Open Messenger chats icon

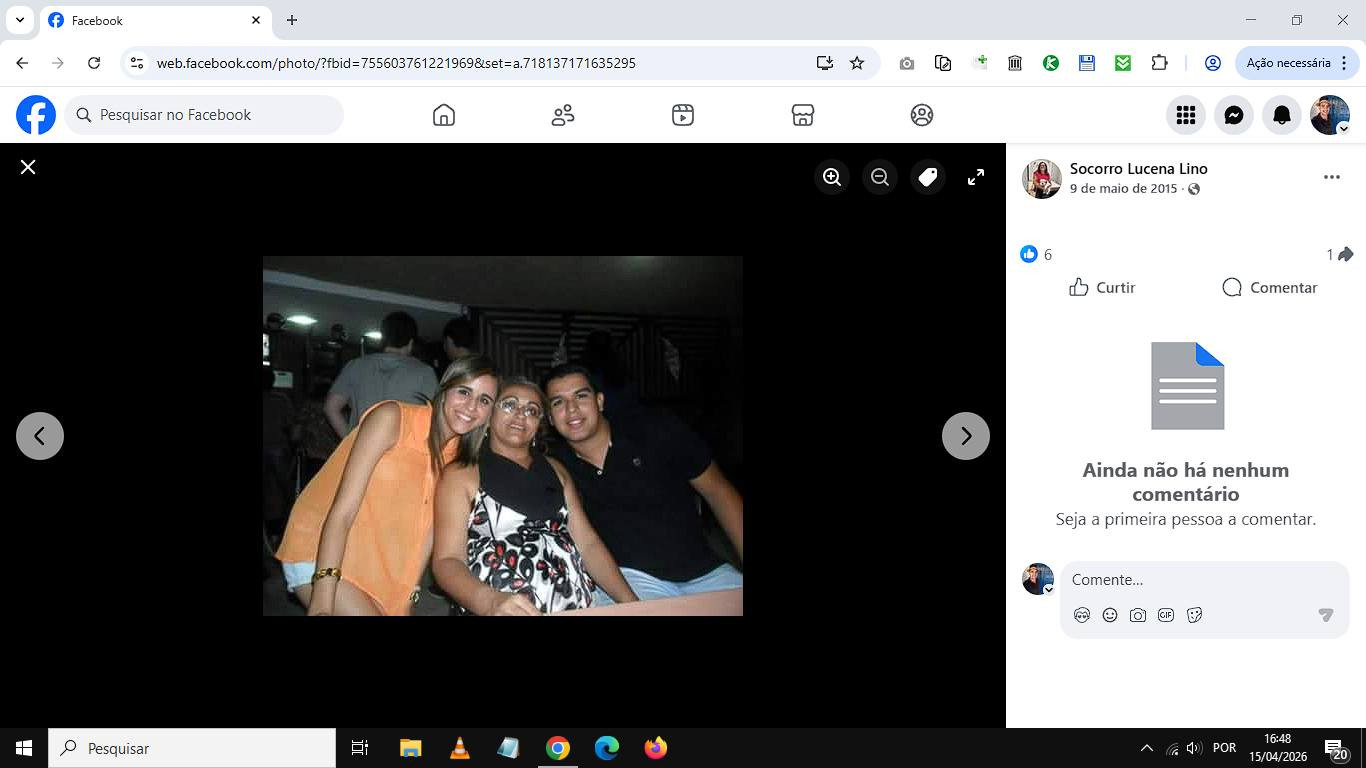click(1234, 115)
